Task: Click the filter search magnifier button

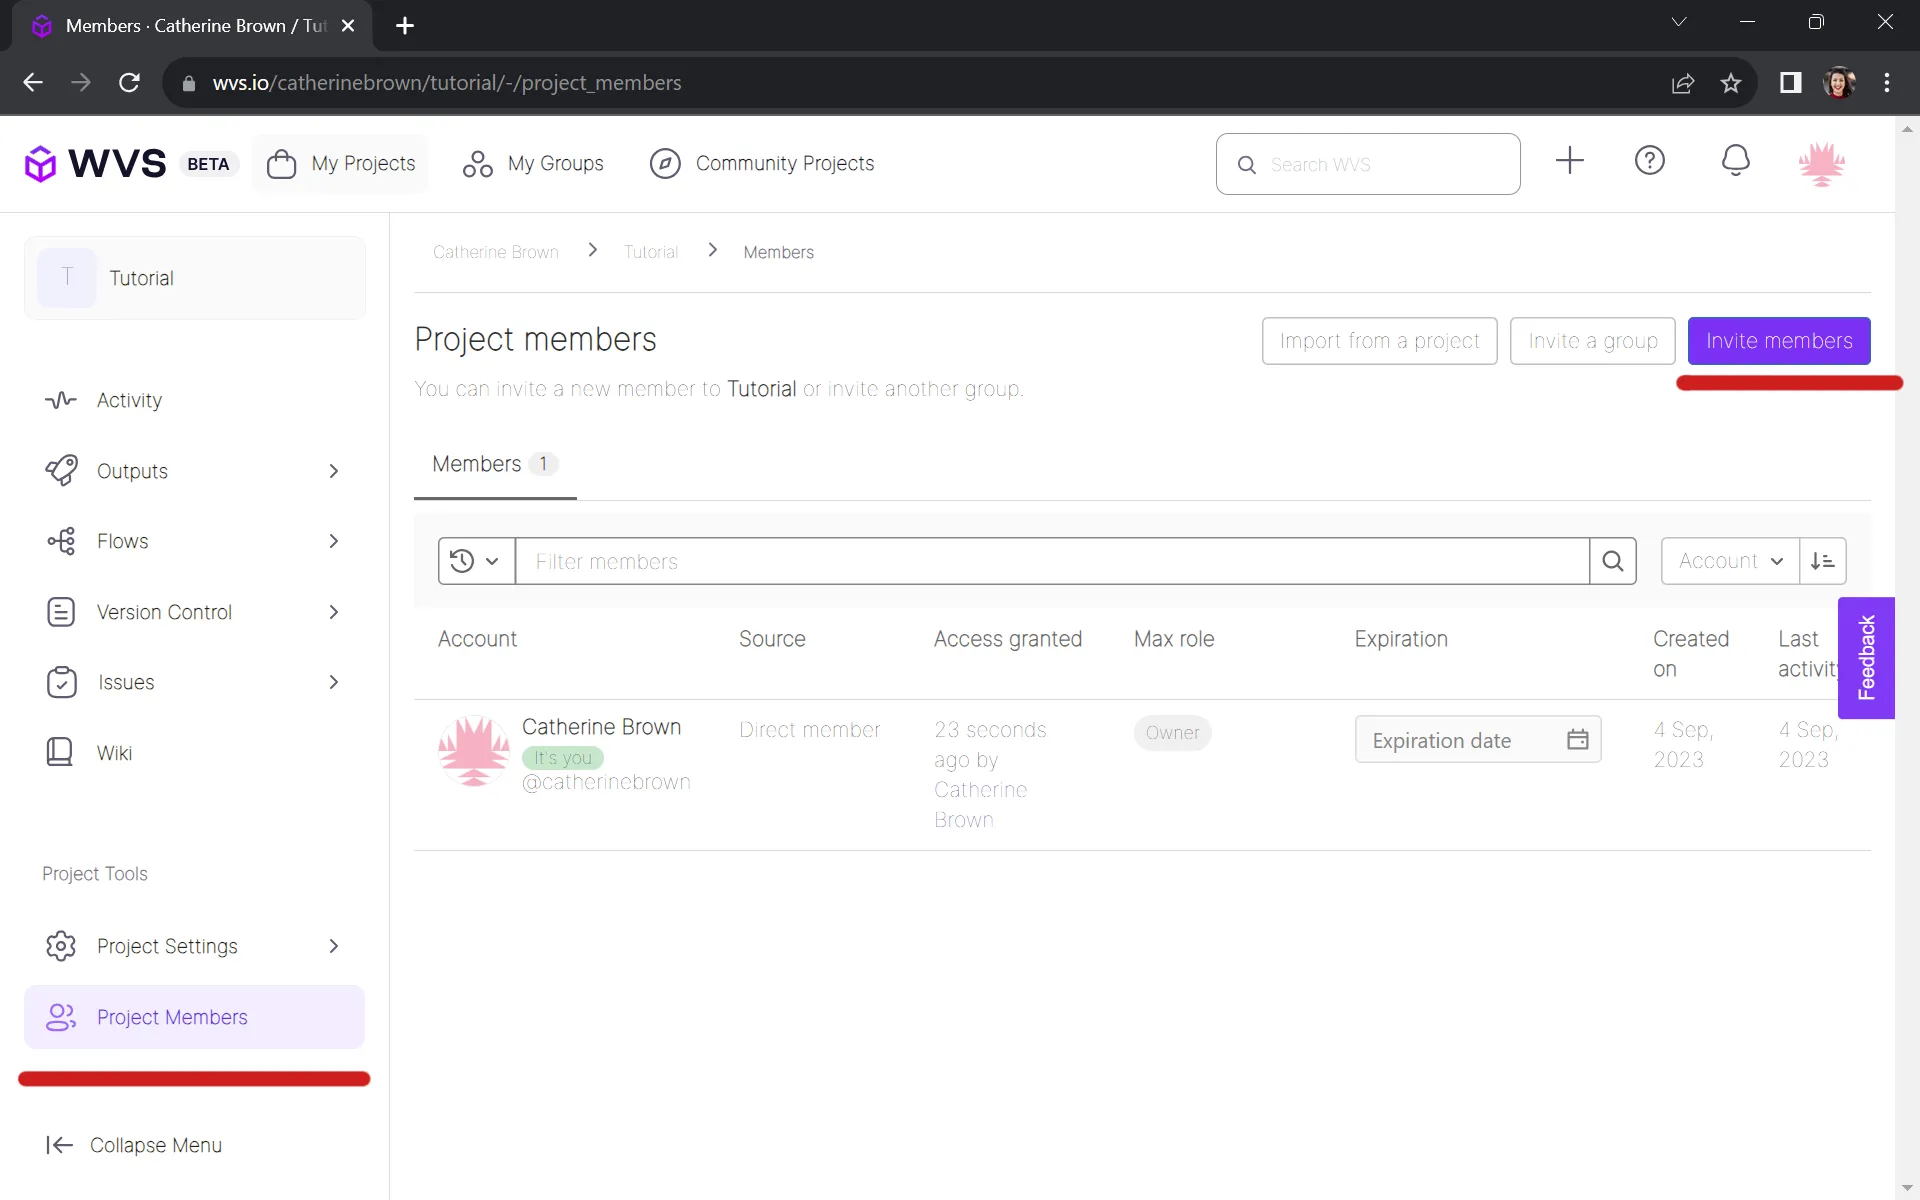Action: [x=1612, y=561]
